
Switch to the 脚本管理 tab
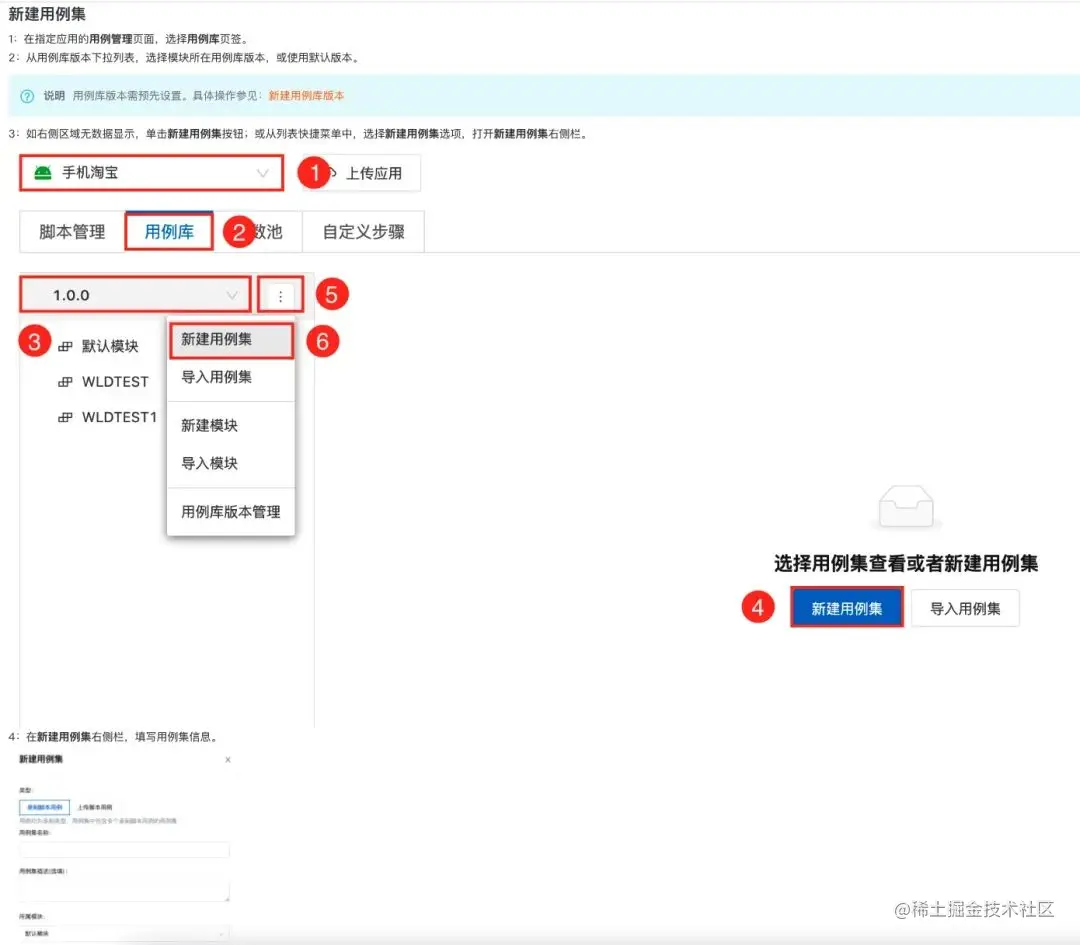72,232
